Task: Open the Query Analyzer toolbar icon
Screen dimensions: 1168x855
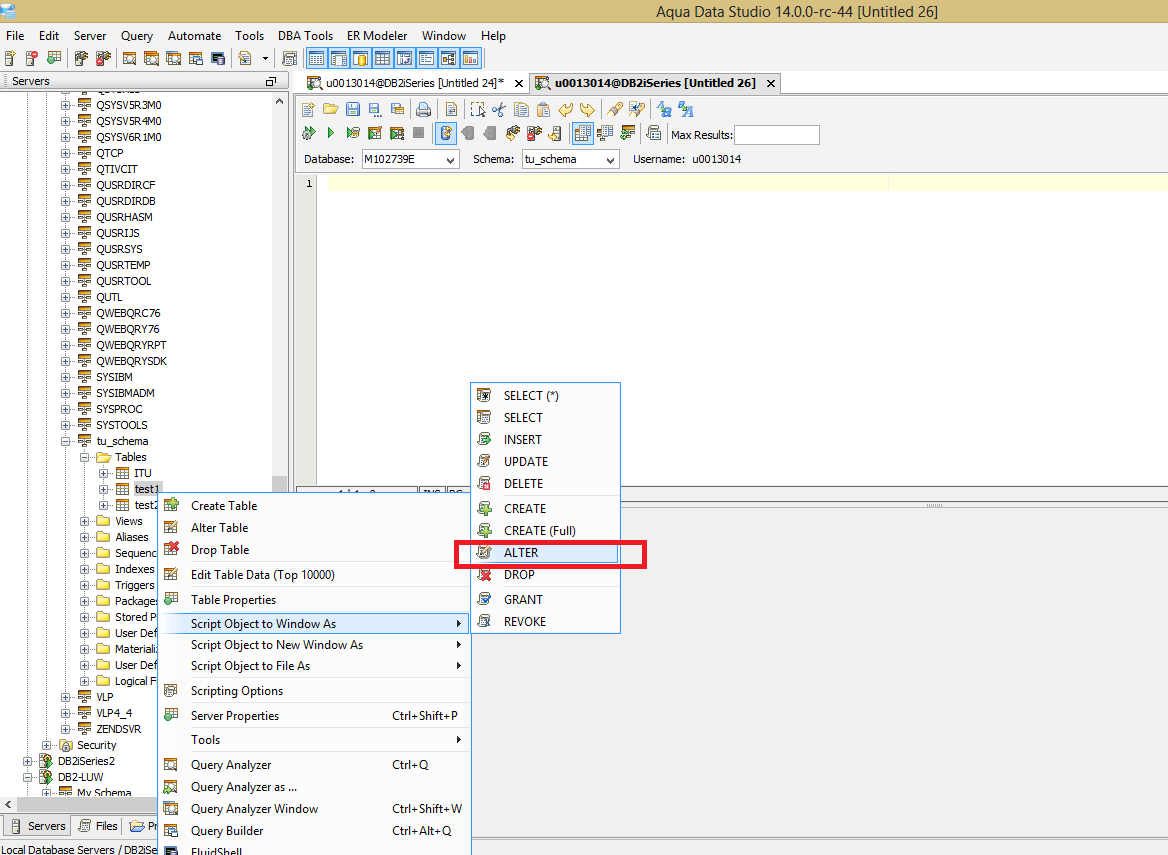Action: 130,58
